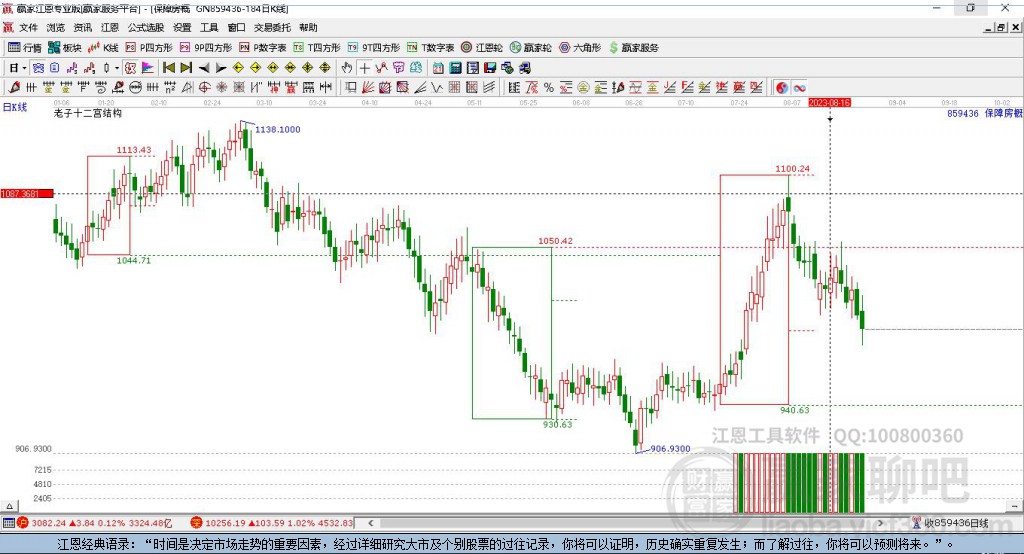Screen dimensions: 1024x554
Task: Click the 1100.24 peak label
Action: tap(792, 169)
